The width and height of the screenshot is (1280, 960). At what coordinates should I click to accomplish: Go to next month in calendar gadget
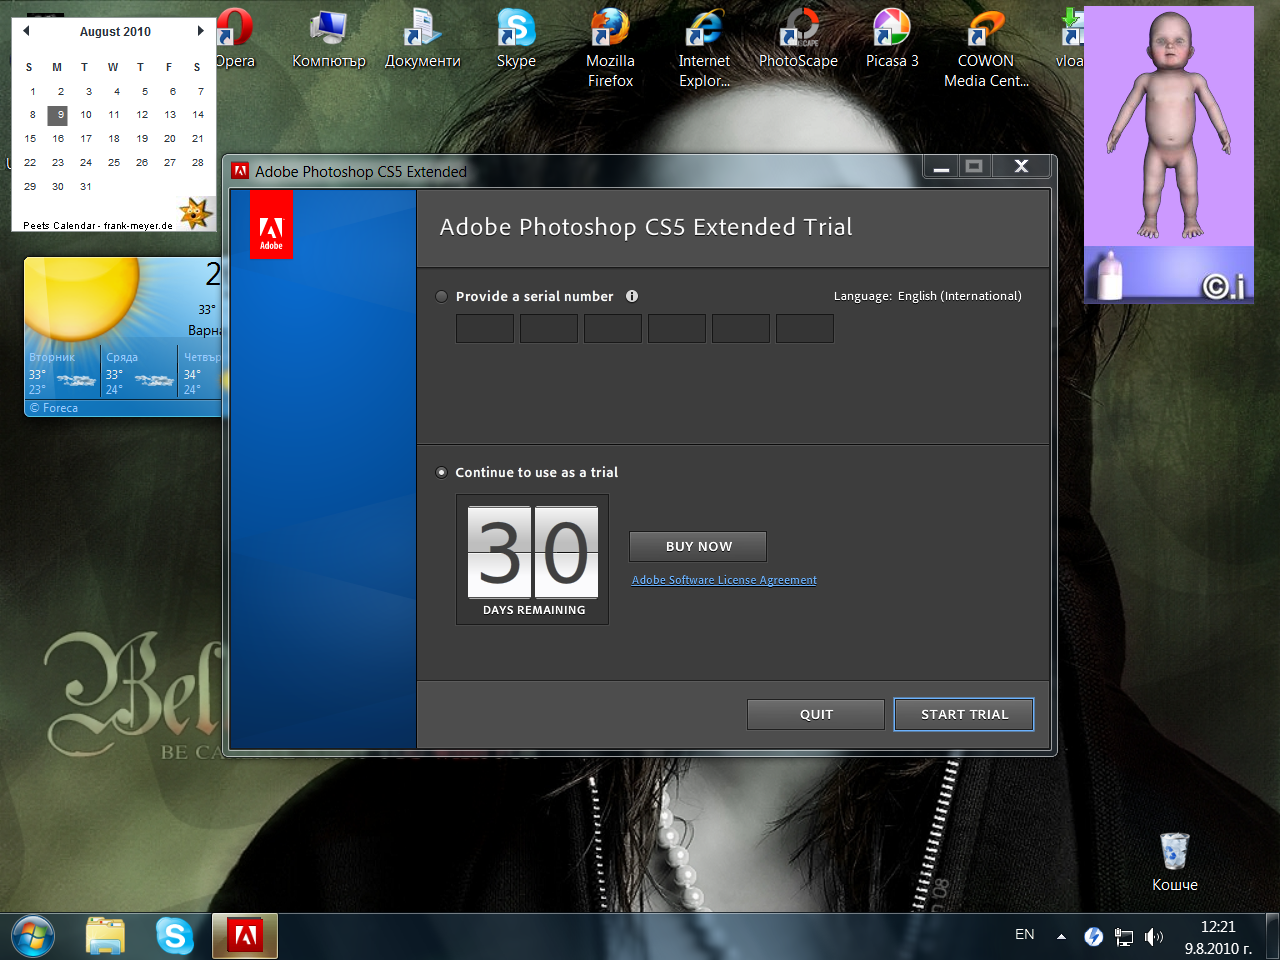(200, 31)
